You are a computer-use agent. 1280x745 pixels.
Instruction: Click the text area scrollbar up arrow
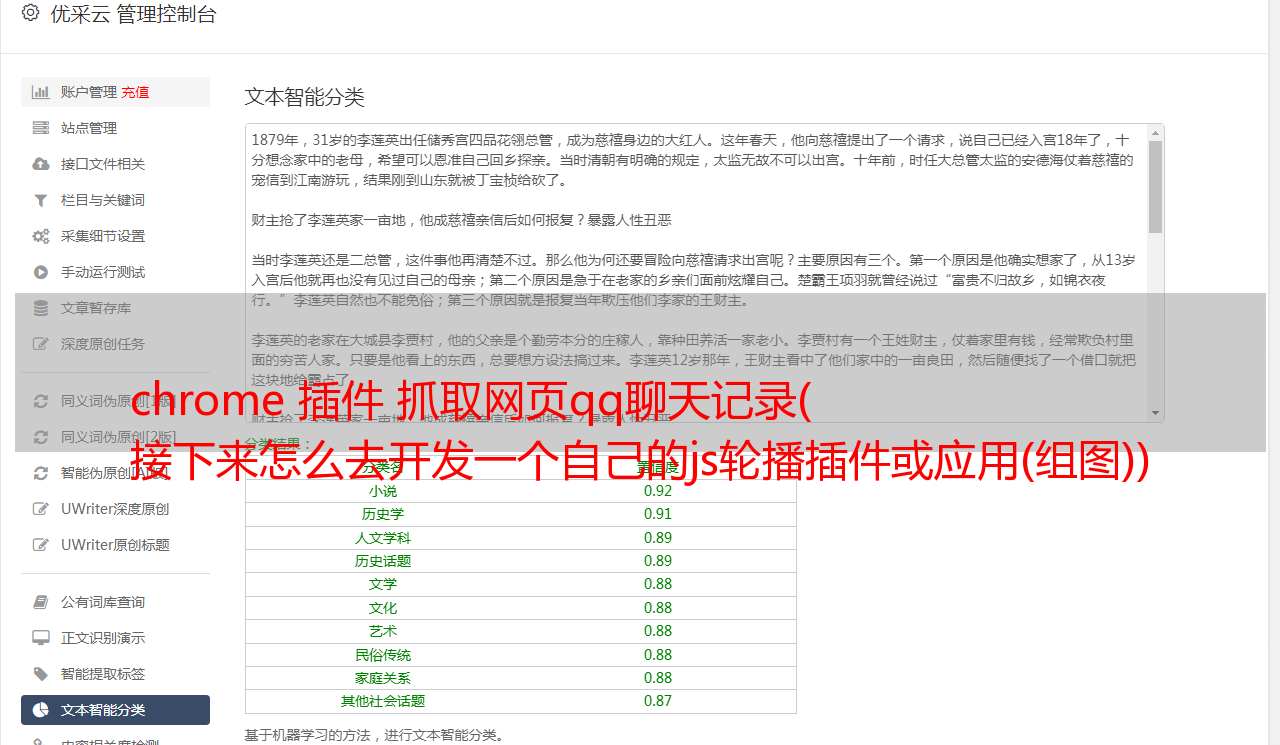1156,133
